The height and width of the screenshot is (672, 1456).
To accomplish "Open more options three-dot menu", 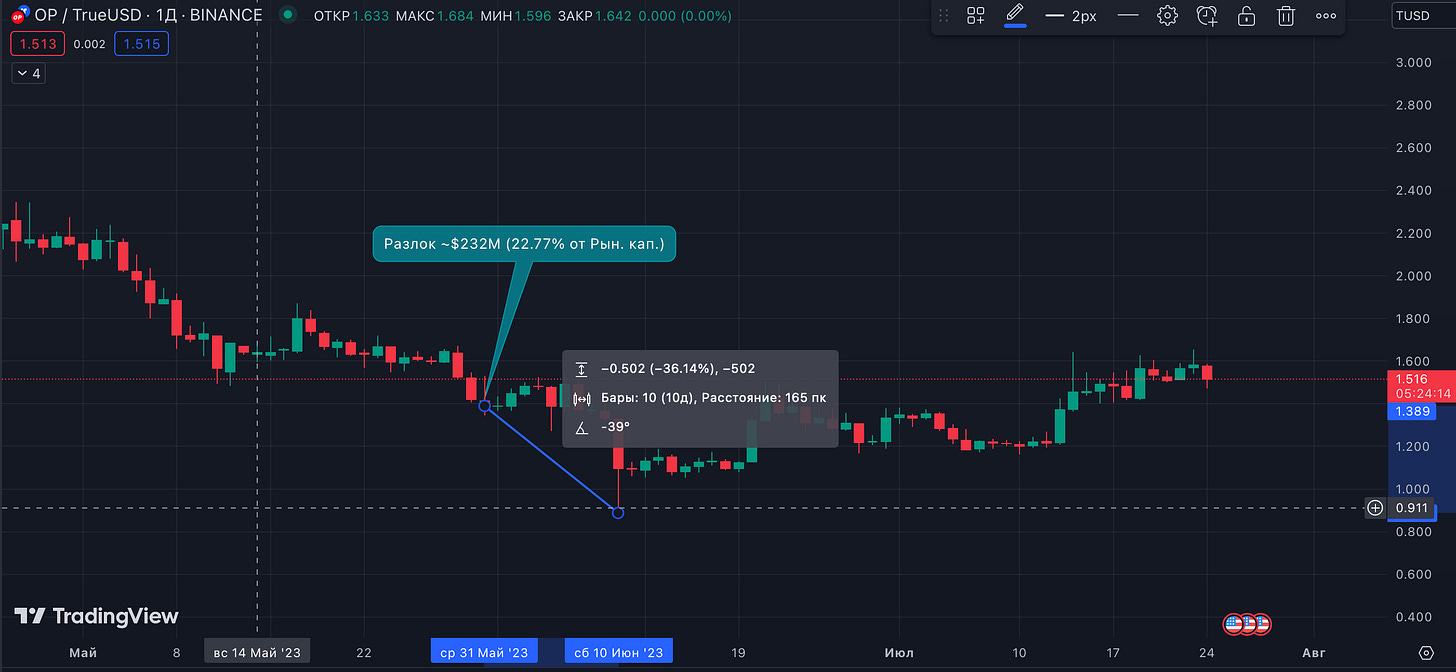I will tap(1326, 15).
